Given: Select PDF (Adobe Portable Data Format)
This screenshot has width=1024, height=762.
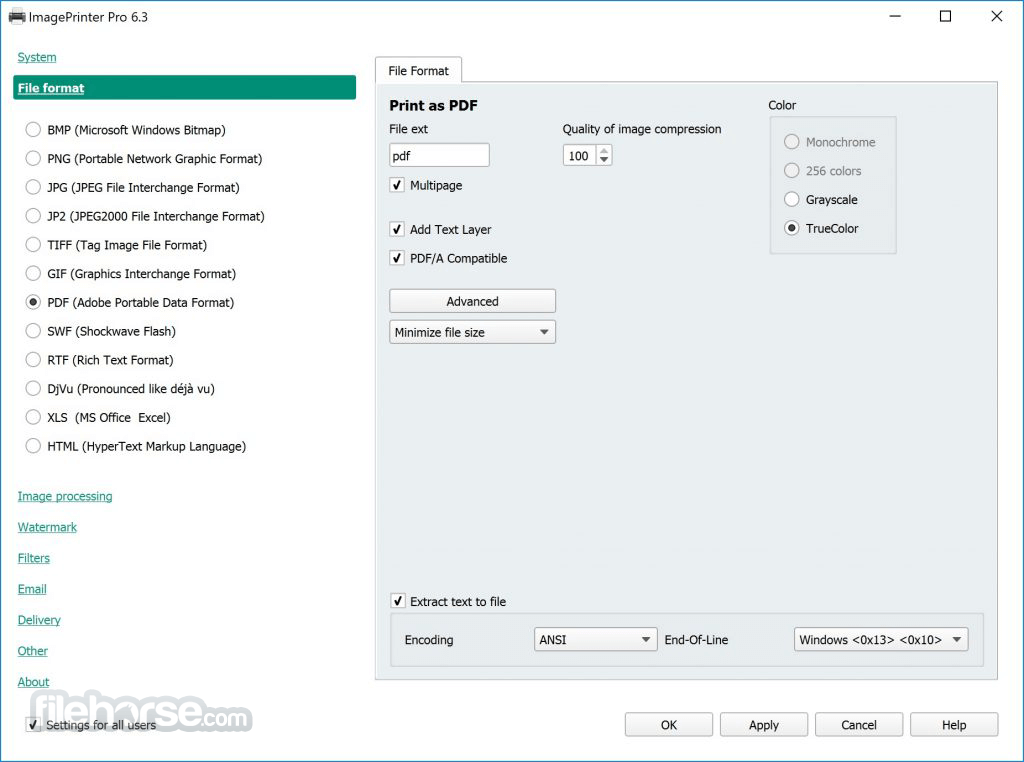Looking at the screenshot, I should pos(33,302).
